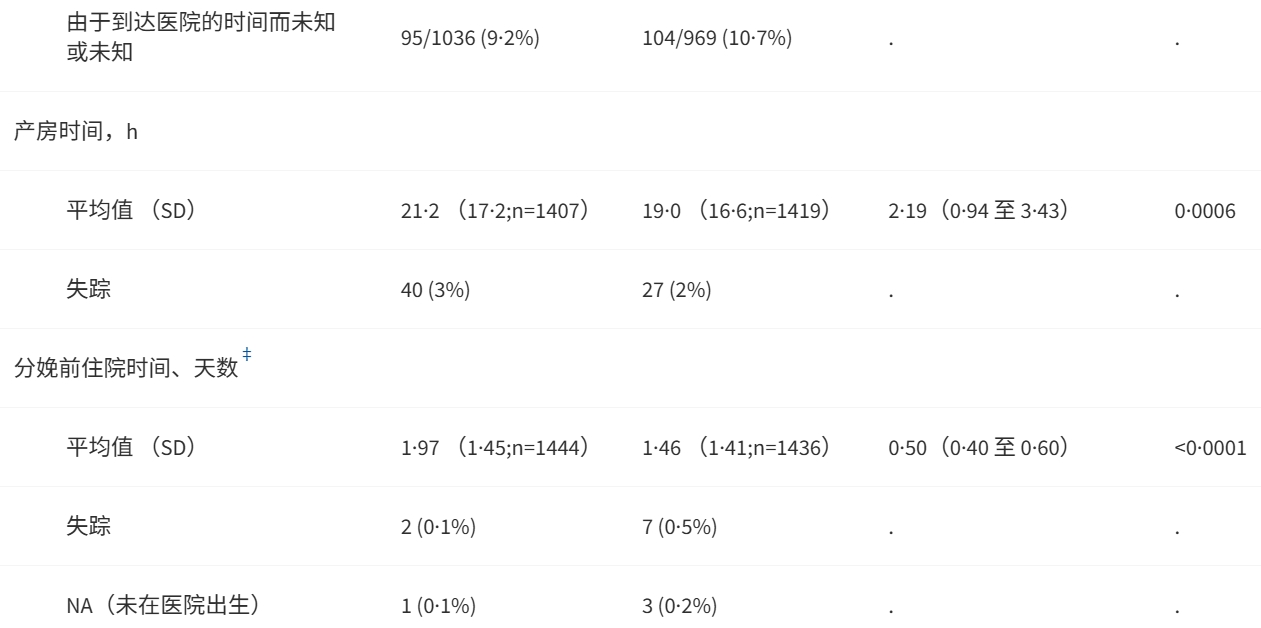Select the 产房时间，h row heading
The height and width of the screenshot is (628, 1261).
[x=76, y=134]
